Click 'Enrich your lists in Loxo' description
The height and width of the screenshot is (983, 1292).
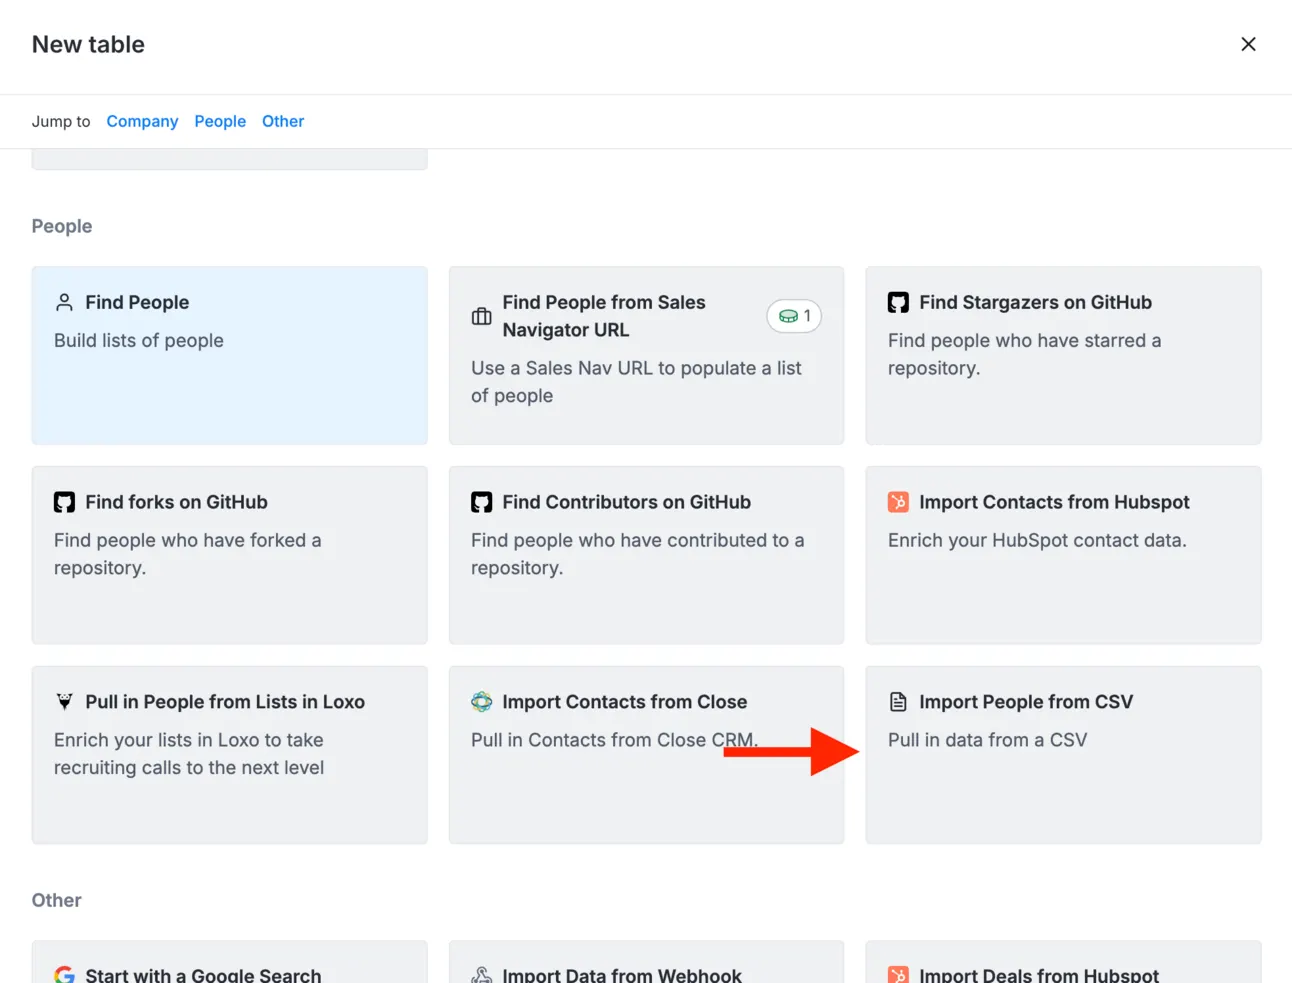point(189,754)
